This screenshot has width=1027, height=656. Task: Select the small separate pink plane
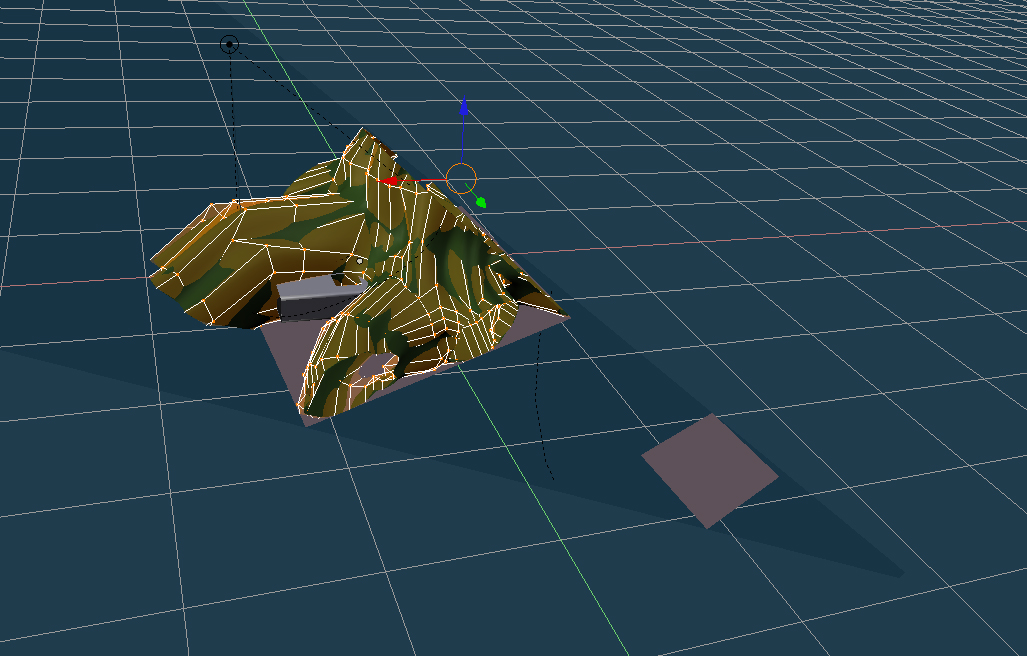tap(710, 471)
